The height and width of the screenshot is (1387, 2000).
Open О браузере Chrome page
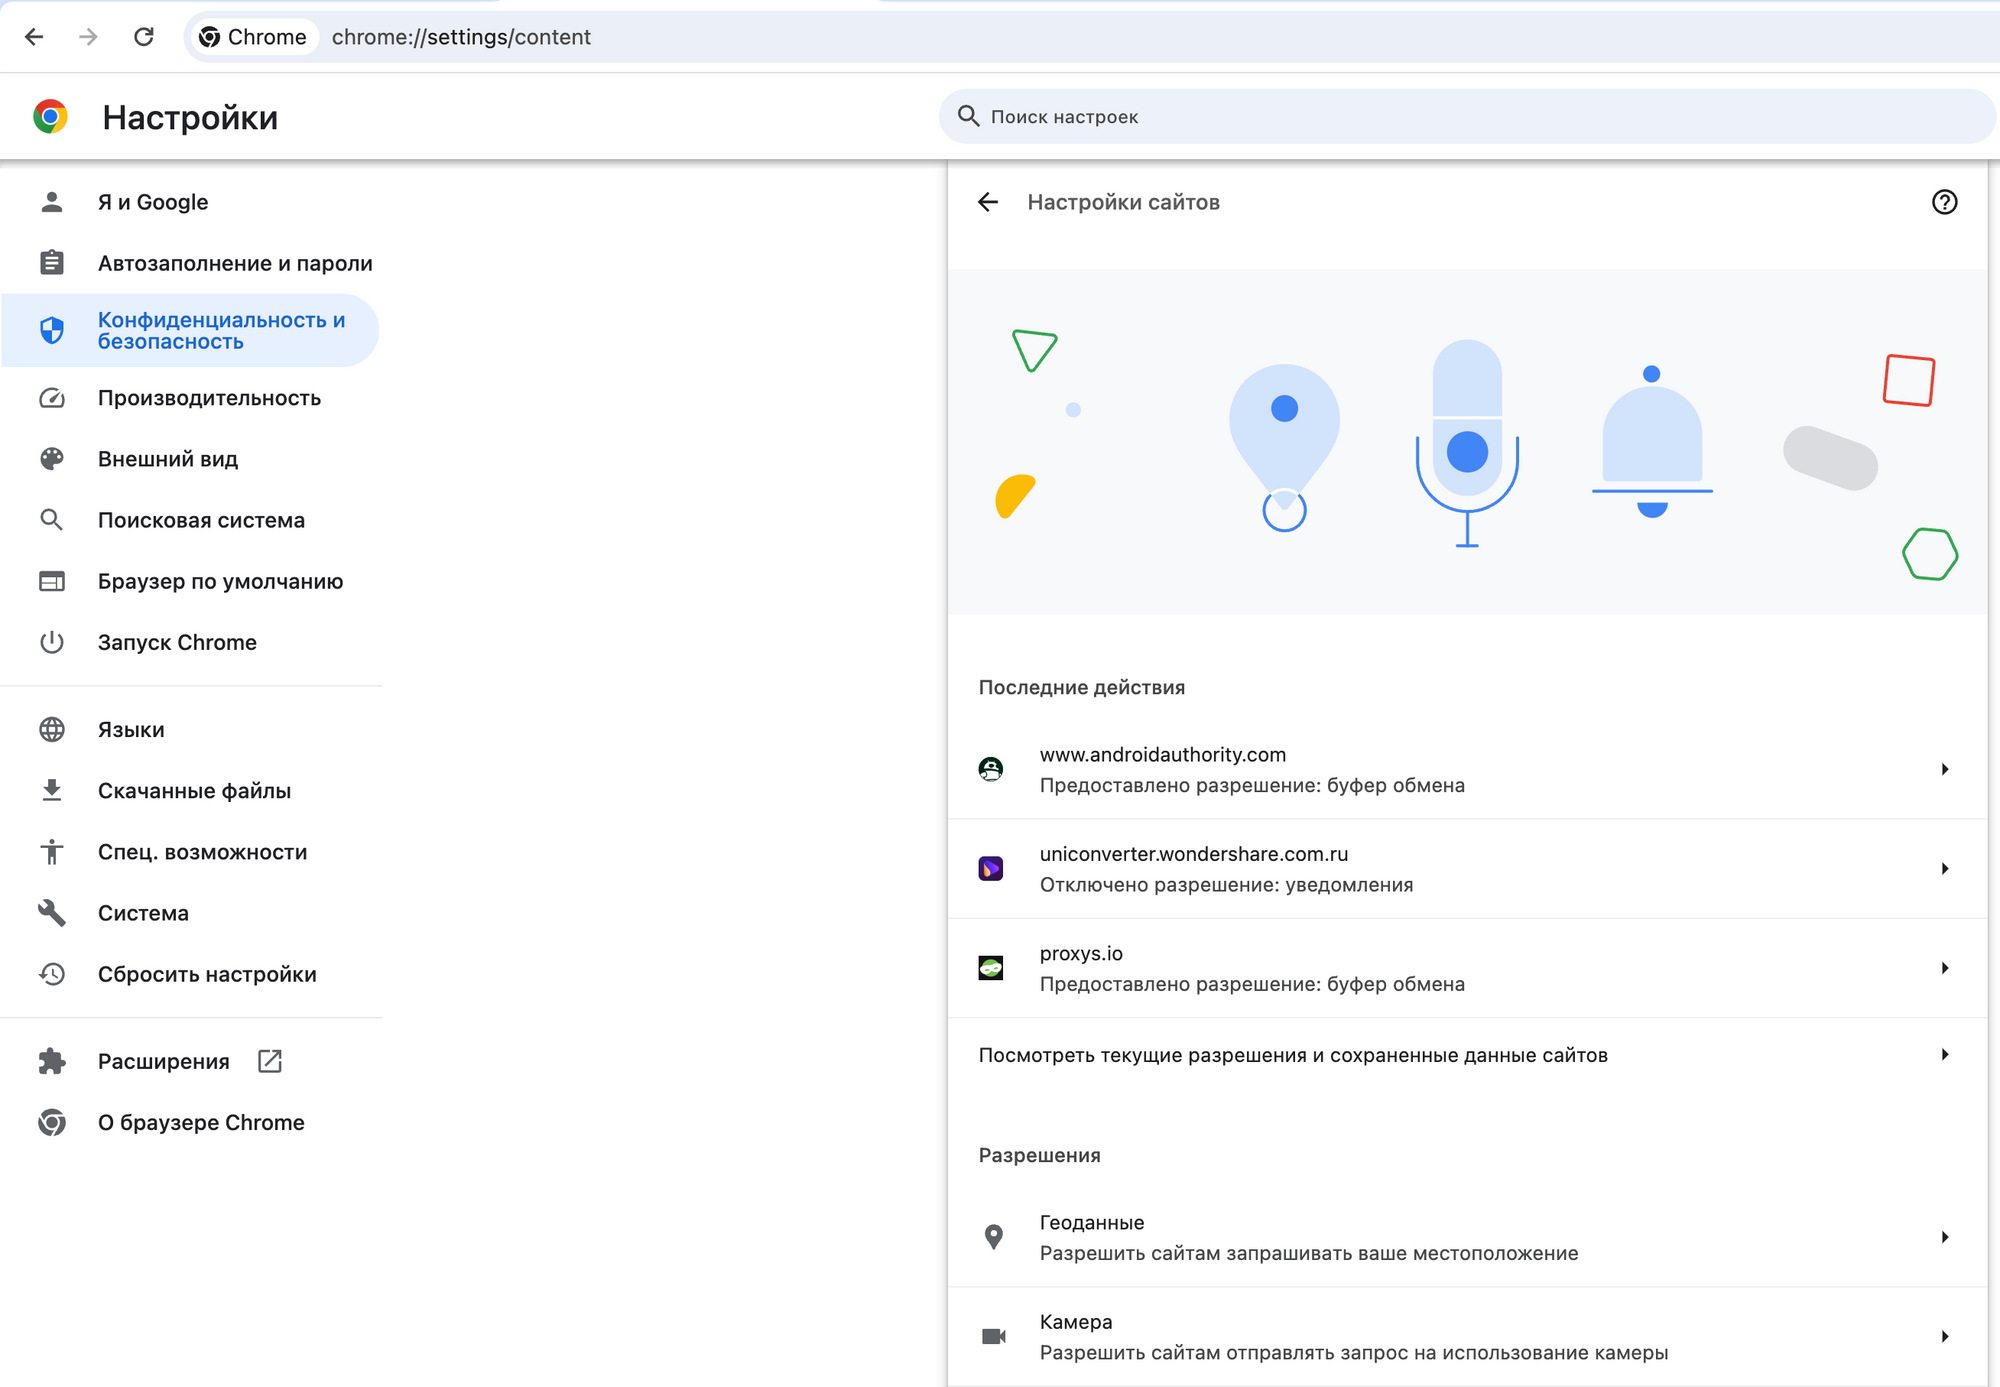pos(201,1122)
